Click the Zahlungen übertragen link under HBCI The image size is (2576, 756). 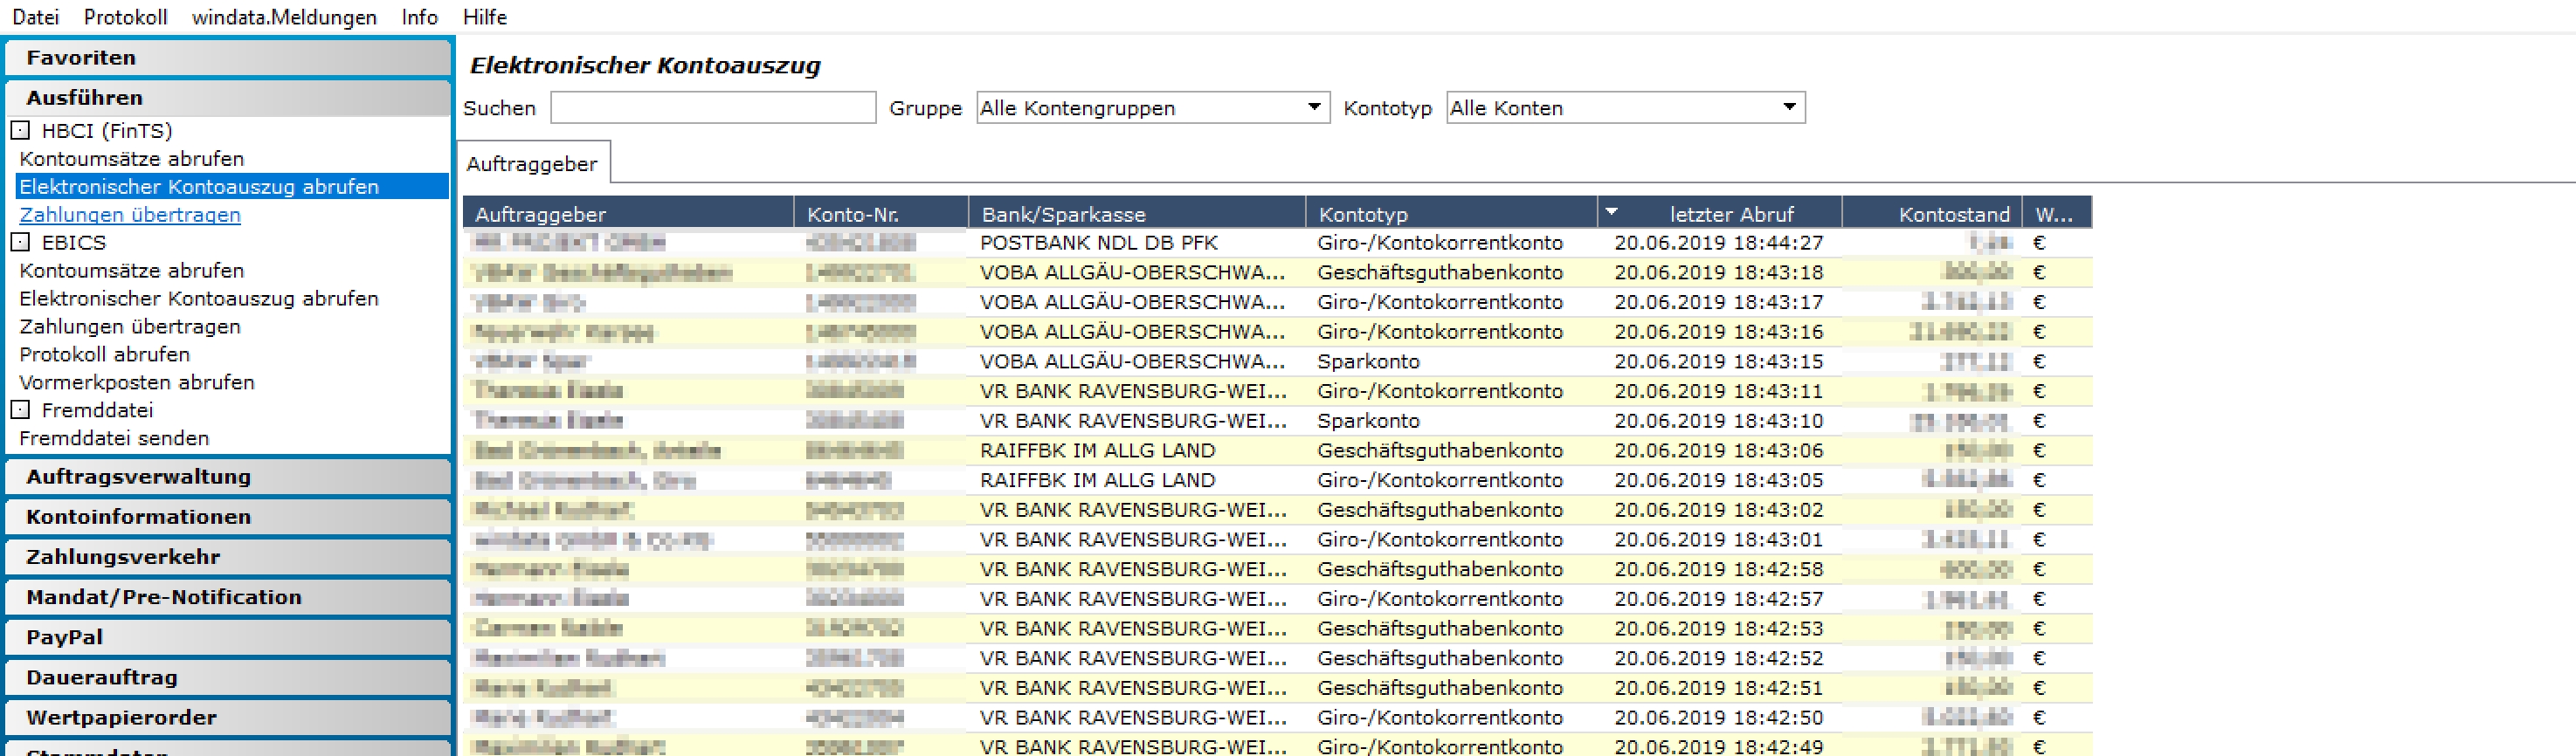[x=130, y=215]
